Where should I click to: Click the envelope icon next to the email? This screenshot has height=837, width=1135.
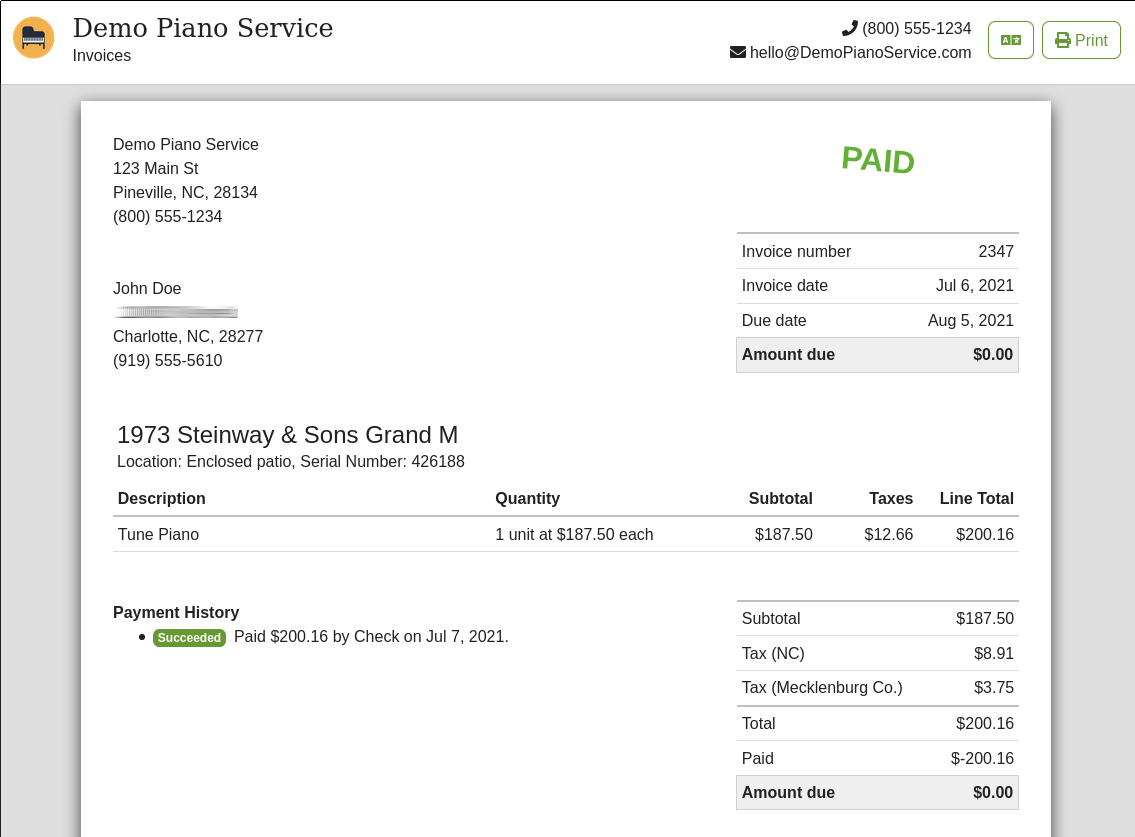click(739, 52)
